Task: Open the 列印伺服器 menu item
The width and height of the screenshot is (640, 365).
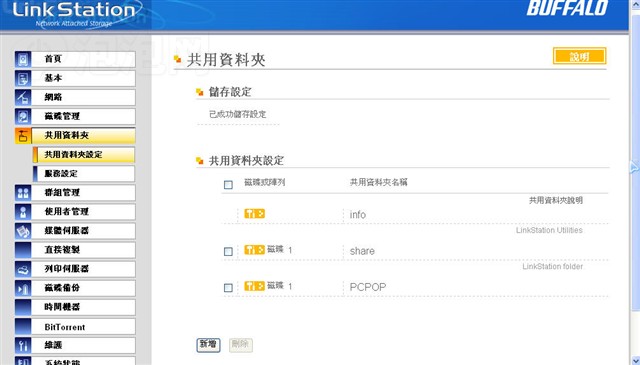Action: 83,269
